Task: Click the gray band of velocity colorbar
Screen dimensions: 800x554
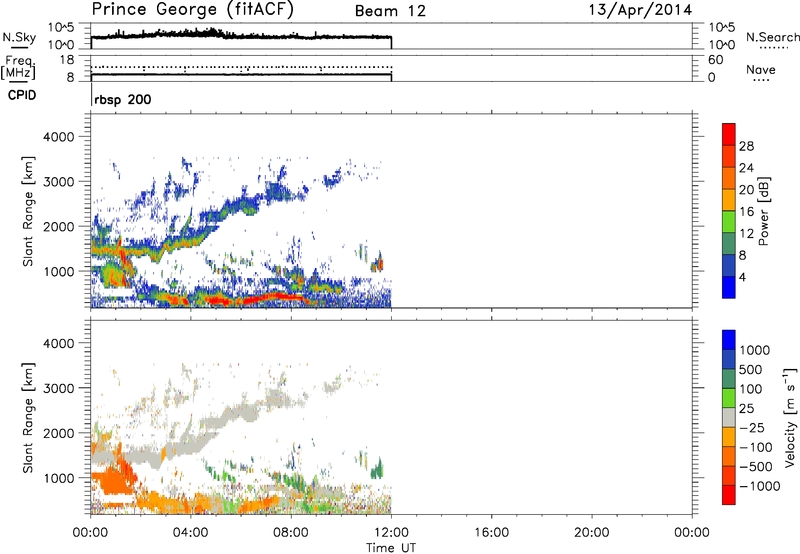Action: 729,417
